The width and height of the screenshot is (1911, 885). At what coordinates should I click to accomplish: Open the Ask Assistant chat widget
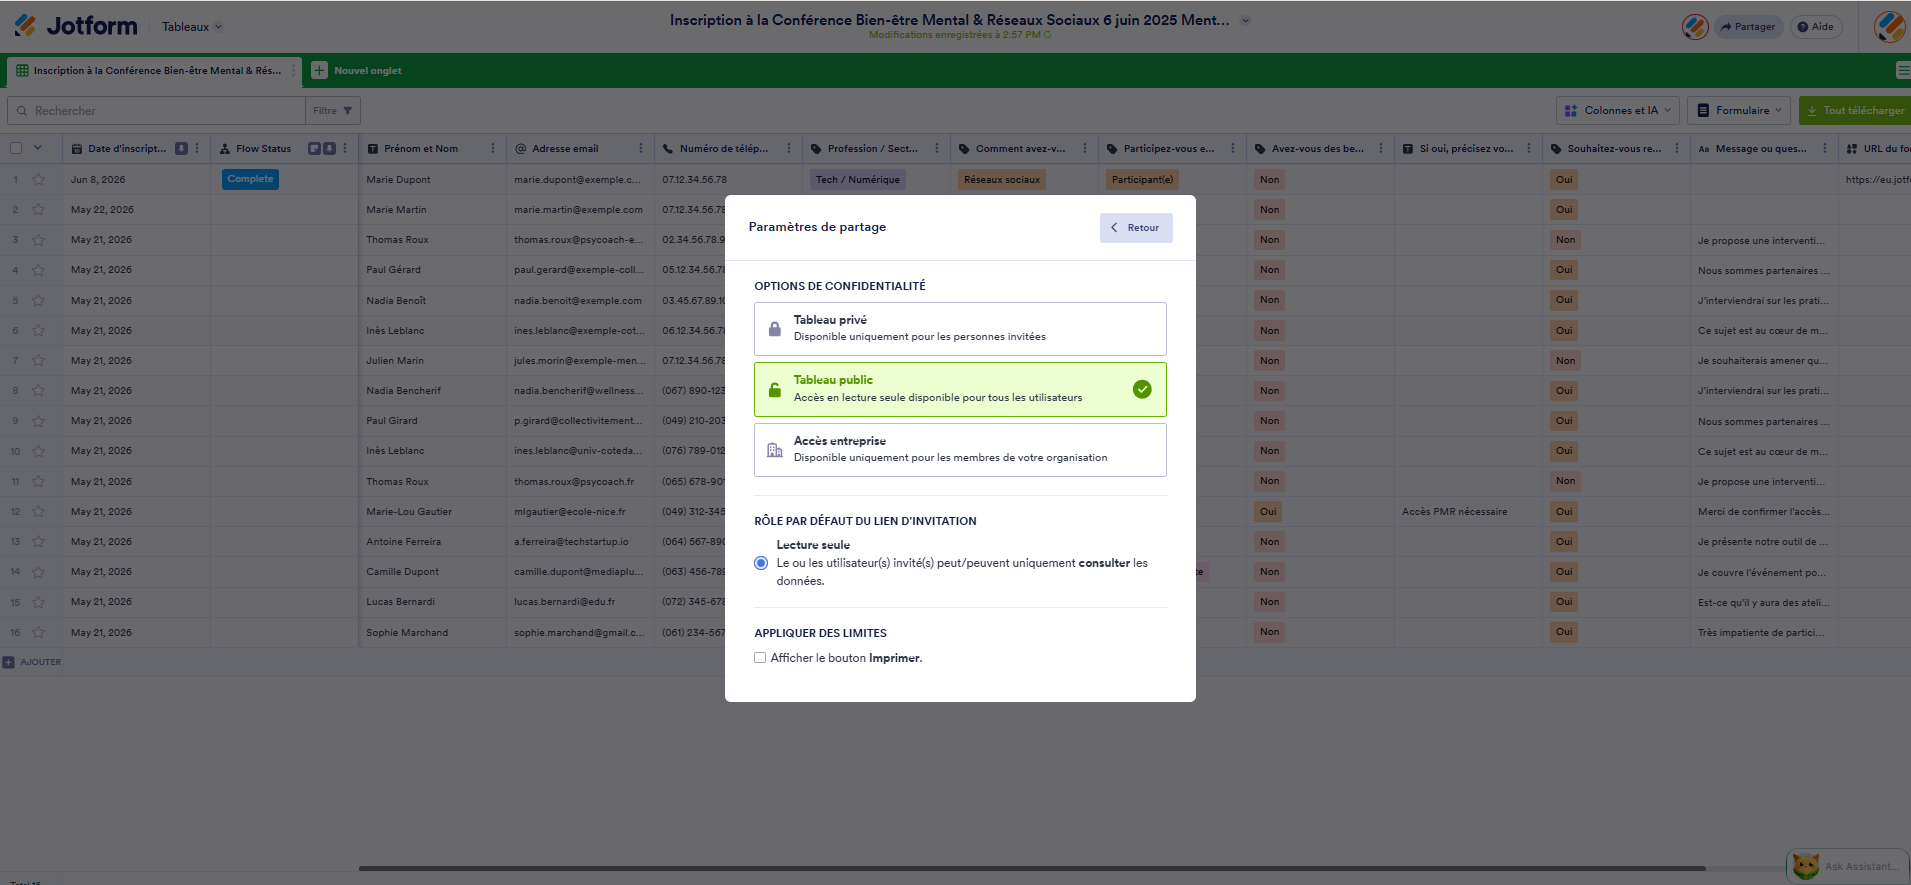(1848, 866)
